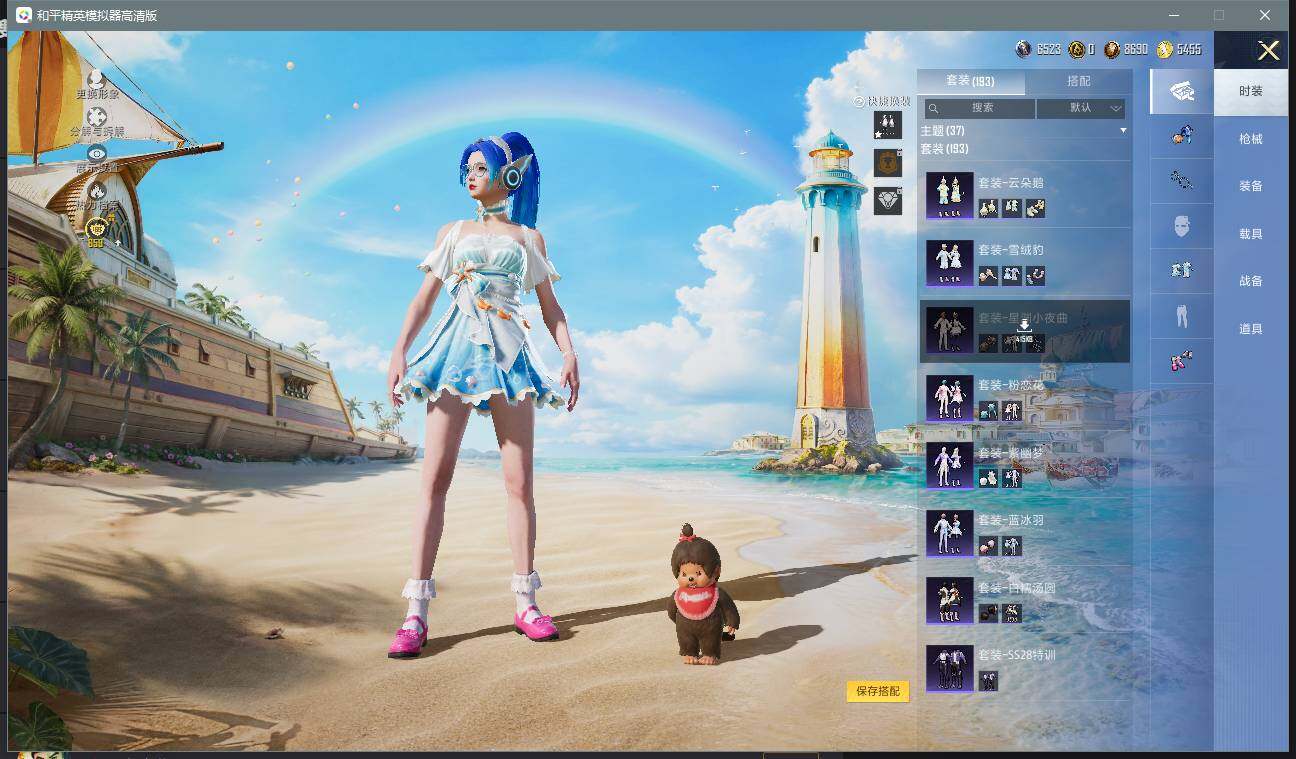Click the bronze coin currency showing 8690

1112,49
